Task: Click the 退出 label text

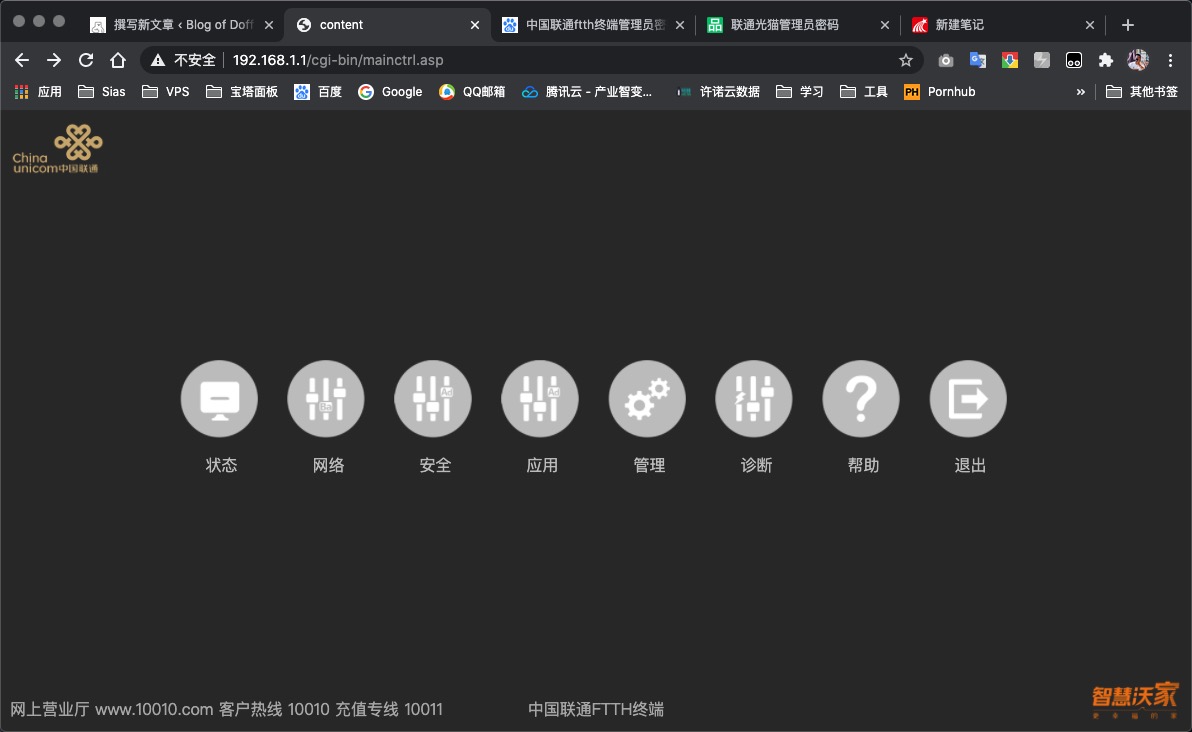Action: point(970,465)
